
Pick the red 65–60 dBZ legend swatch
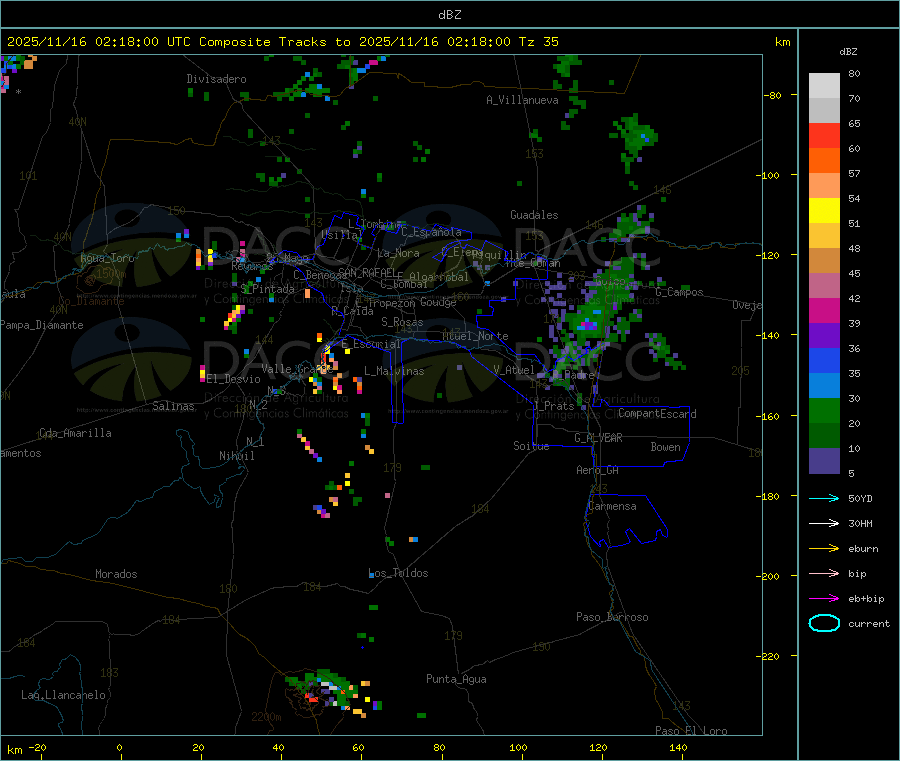pyautogui.click(x=824, y=135)
